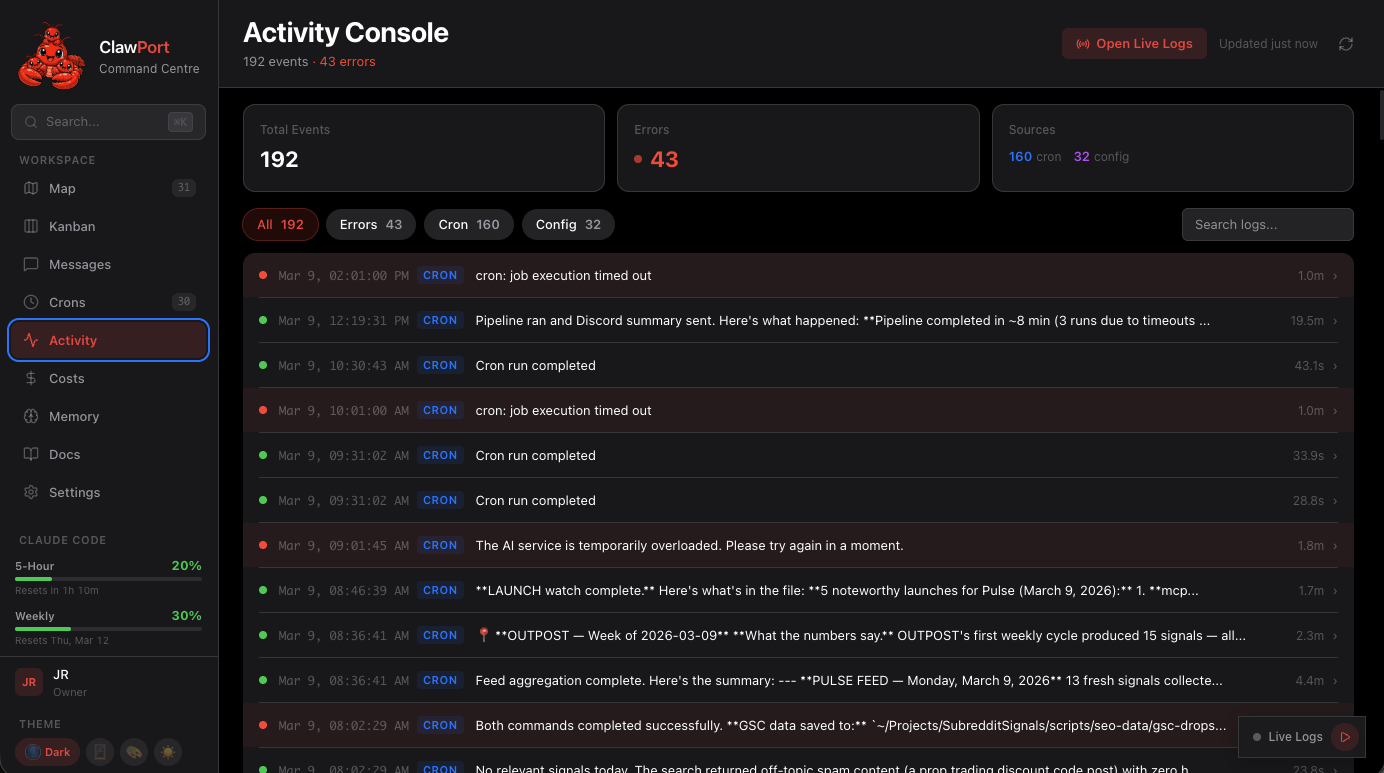Switch to the sun light theme

(166, 752)
